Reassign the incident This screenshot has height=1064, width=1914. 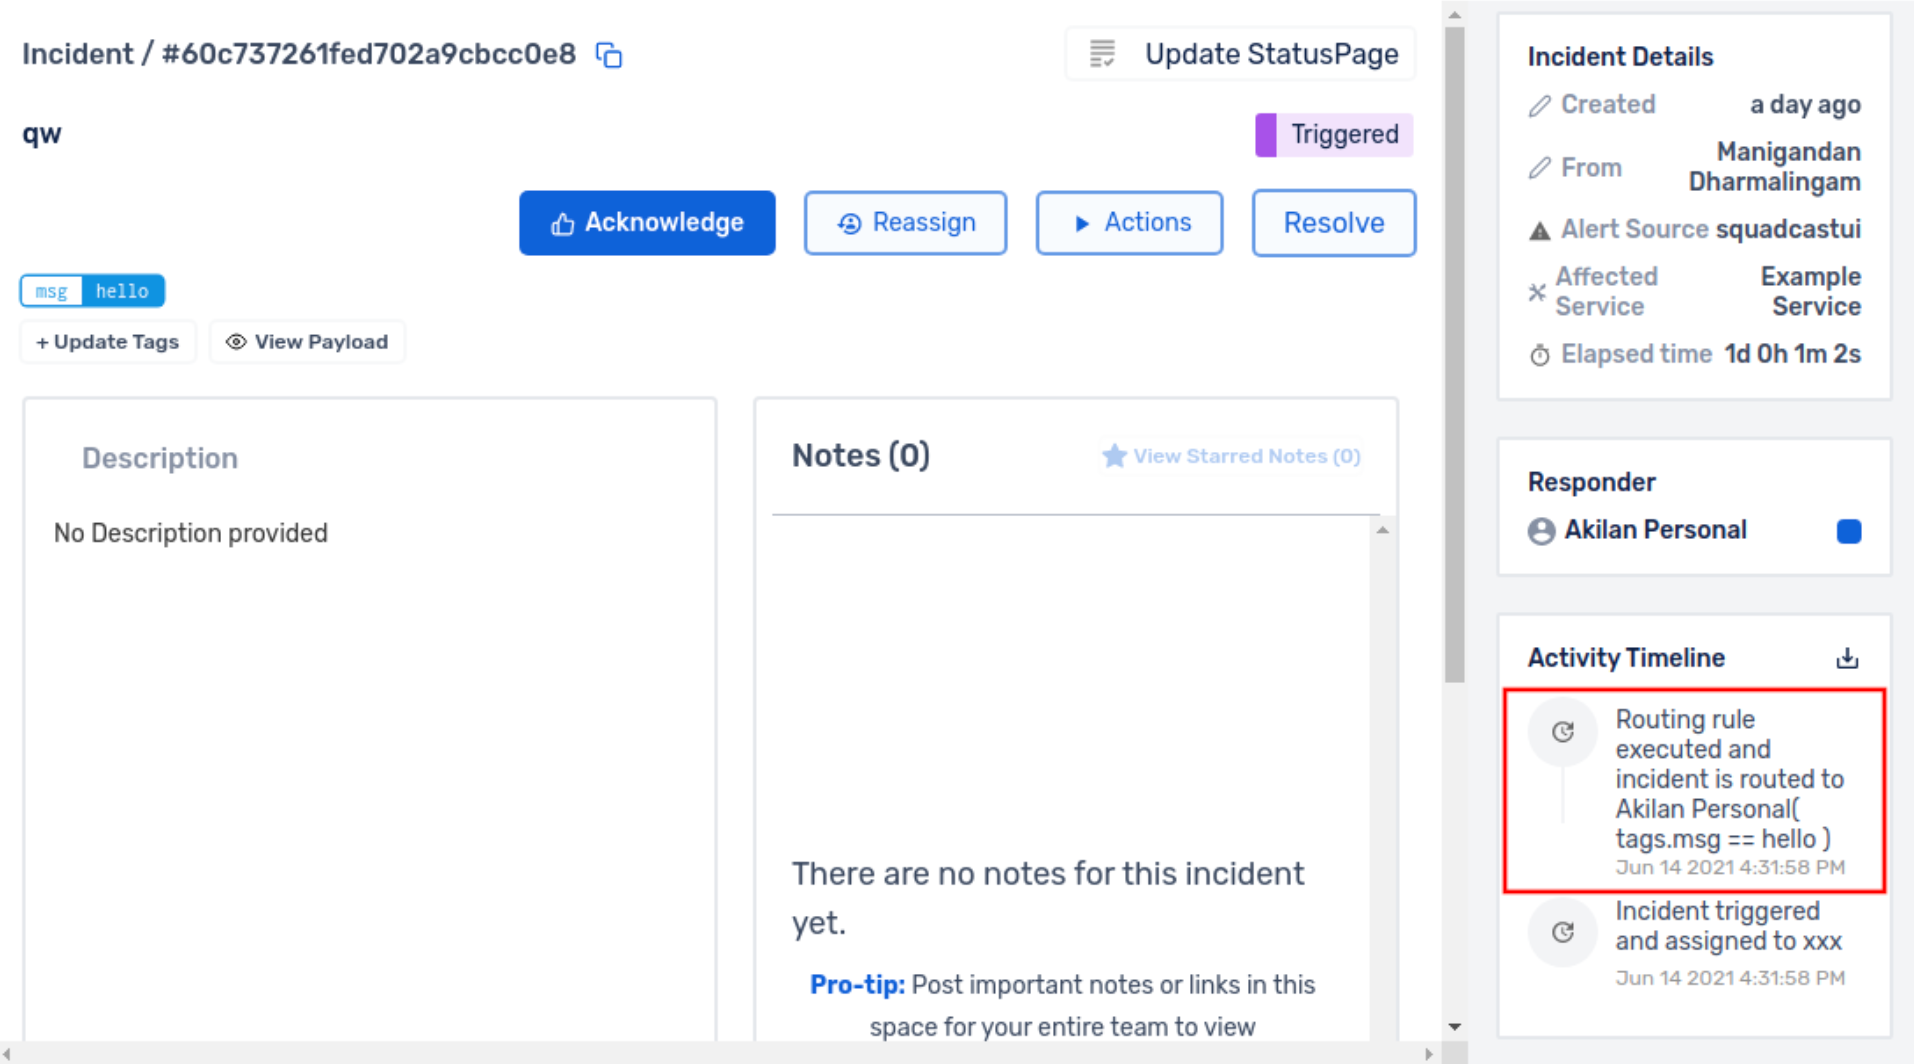pyautogui.click(x=905, y=223)
